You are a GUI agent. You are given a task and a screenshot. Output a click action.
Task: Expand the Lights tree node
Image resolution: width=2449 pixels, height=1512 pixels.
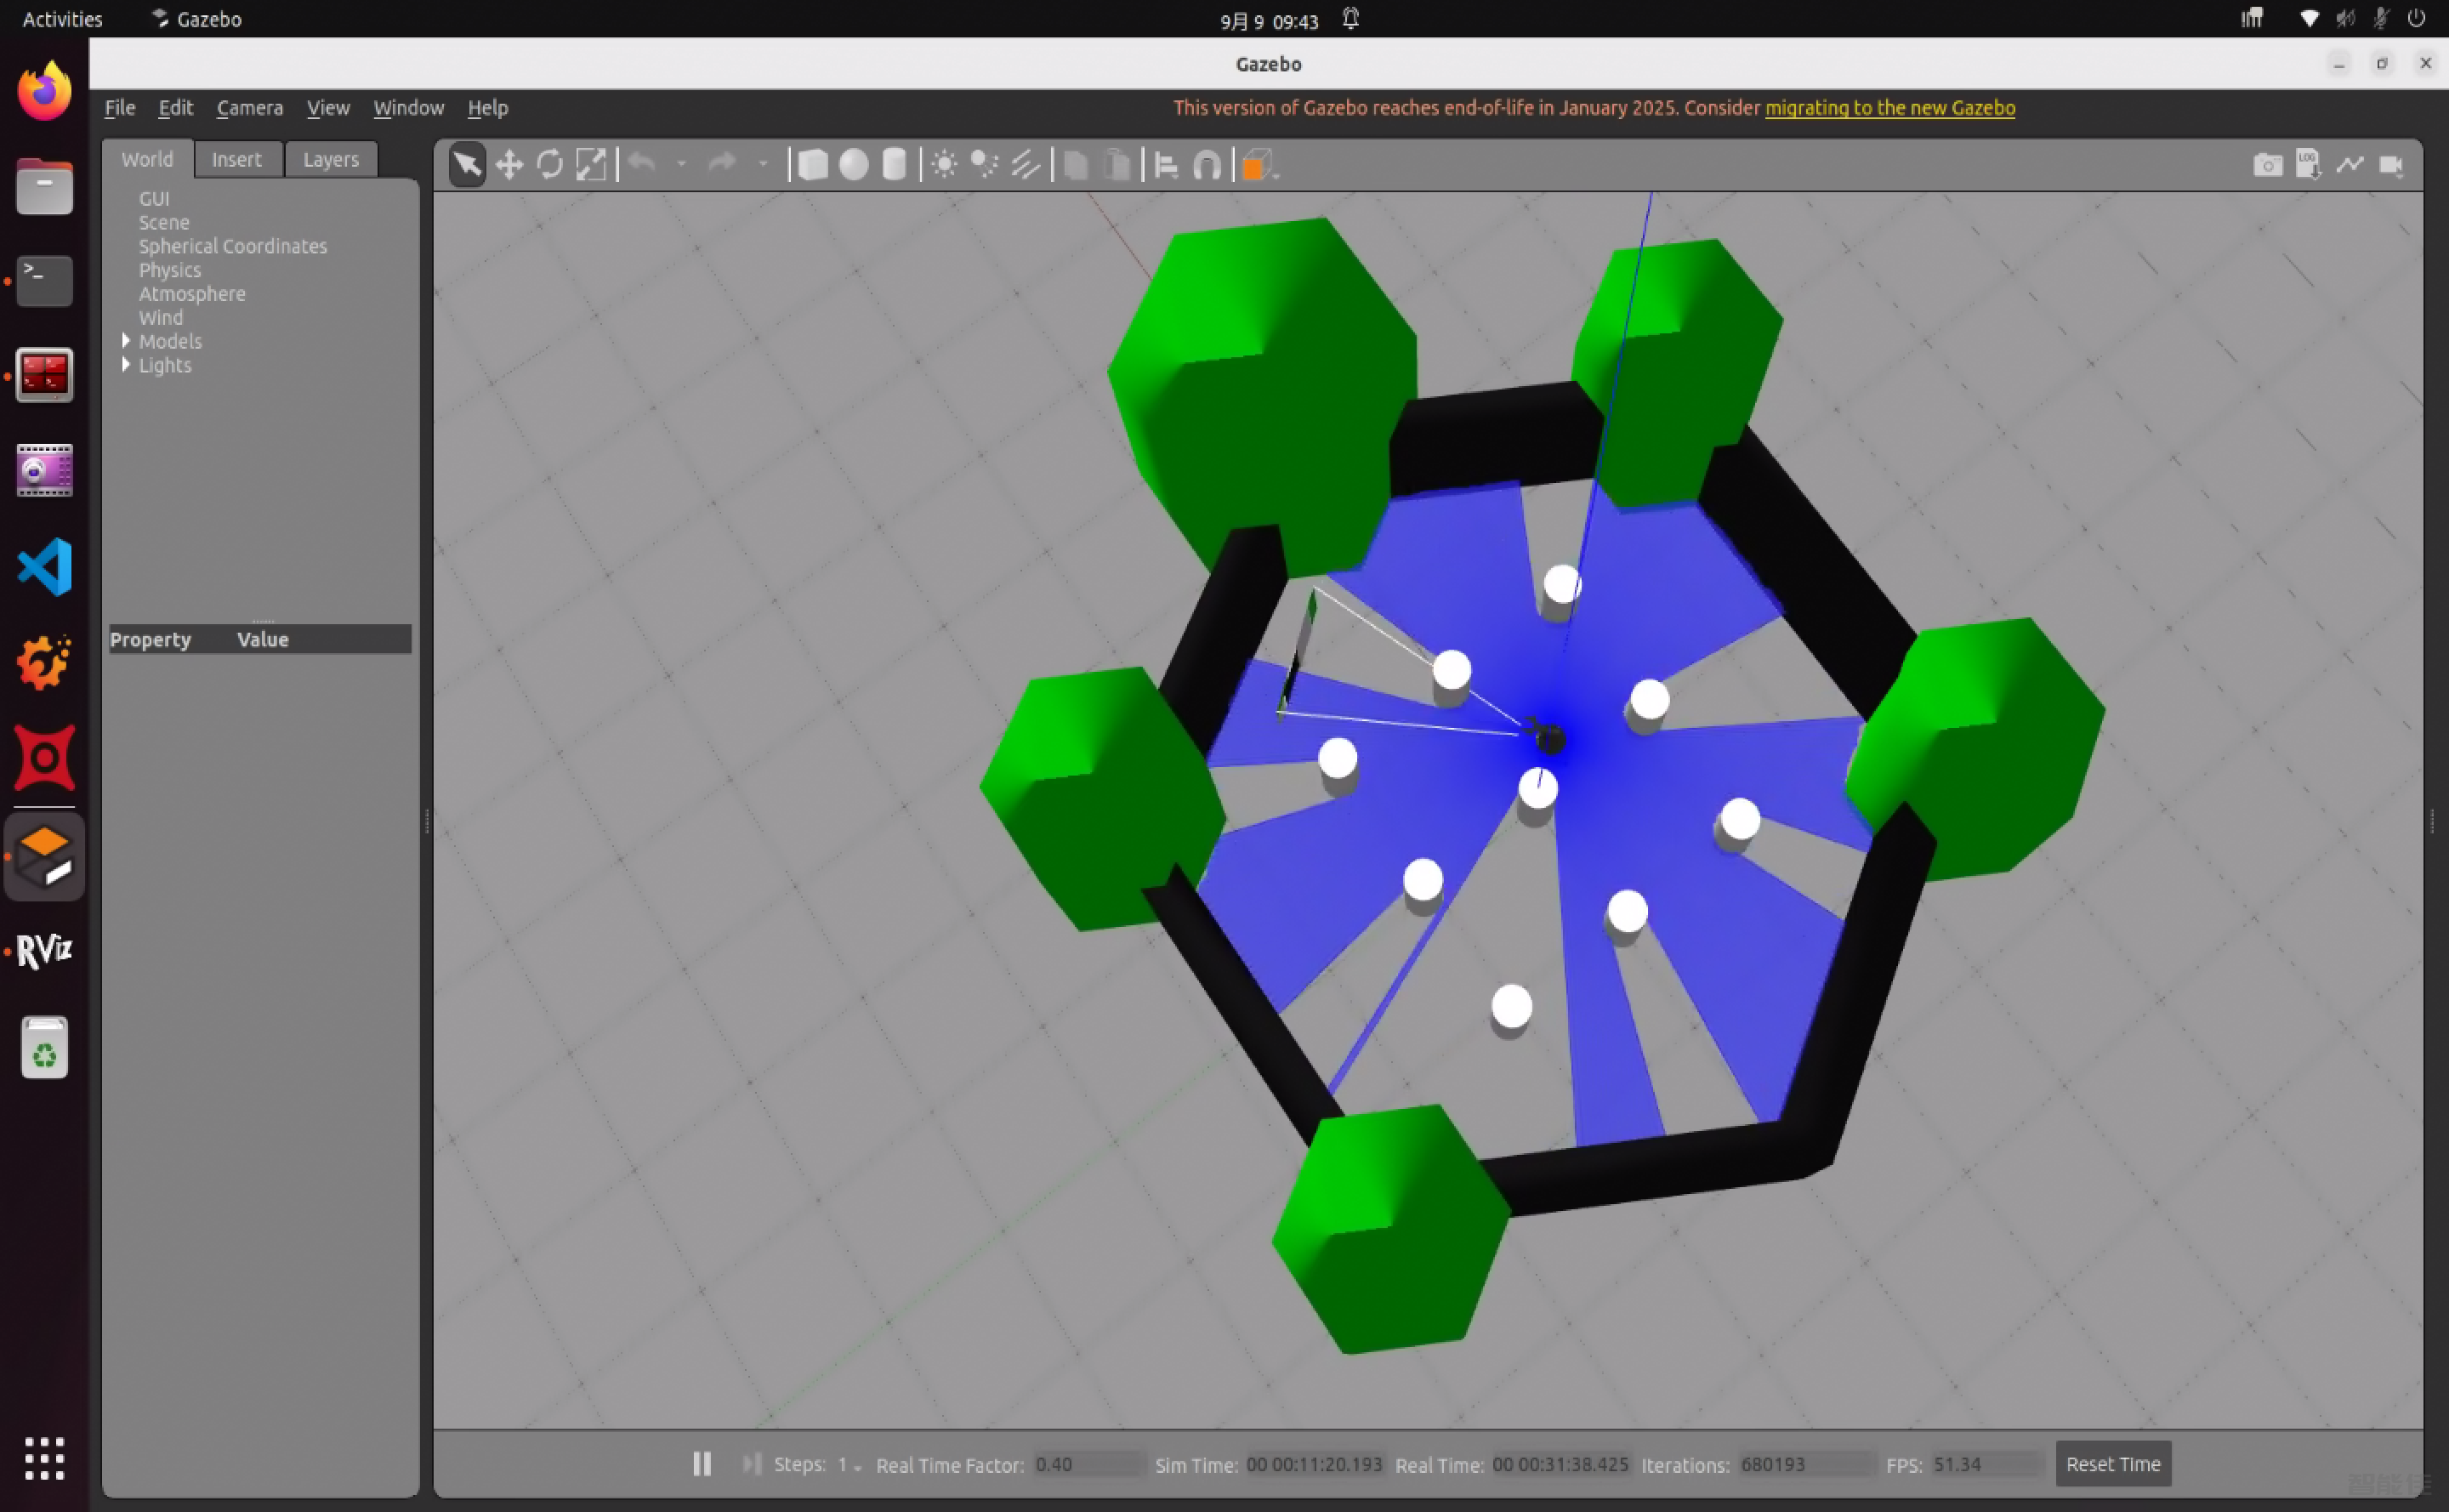point(126,365)
